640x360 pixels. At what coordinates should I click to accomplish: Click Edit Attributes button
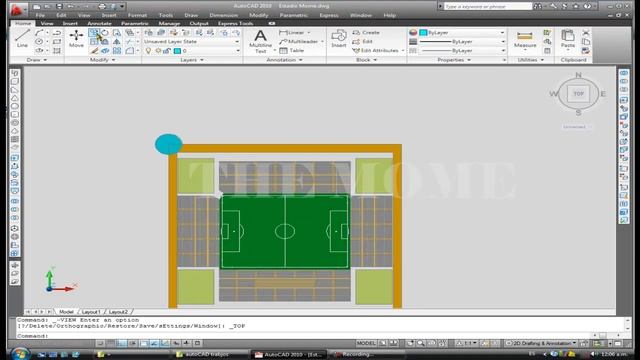click(x=375, y=51)
